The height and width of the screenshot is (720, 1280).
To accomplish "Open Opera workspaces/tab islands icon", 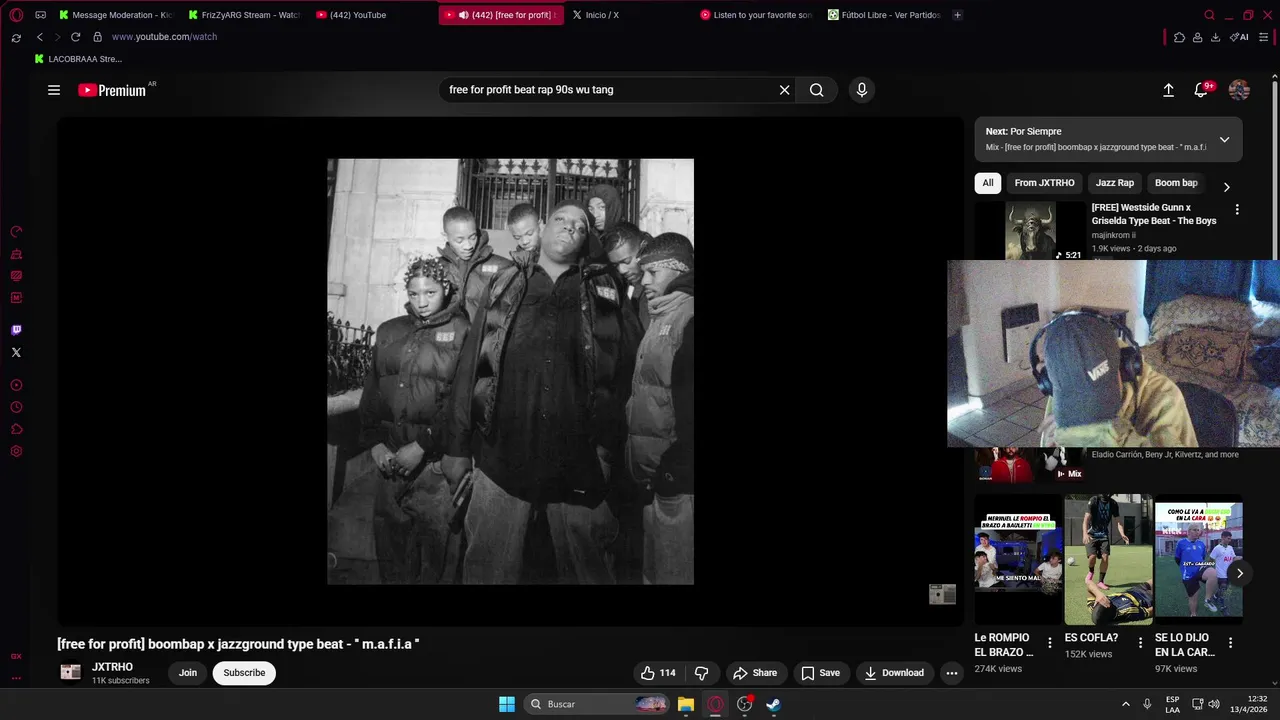I will click(40, 15).
